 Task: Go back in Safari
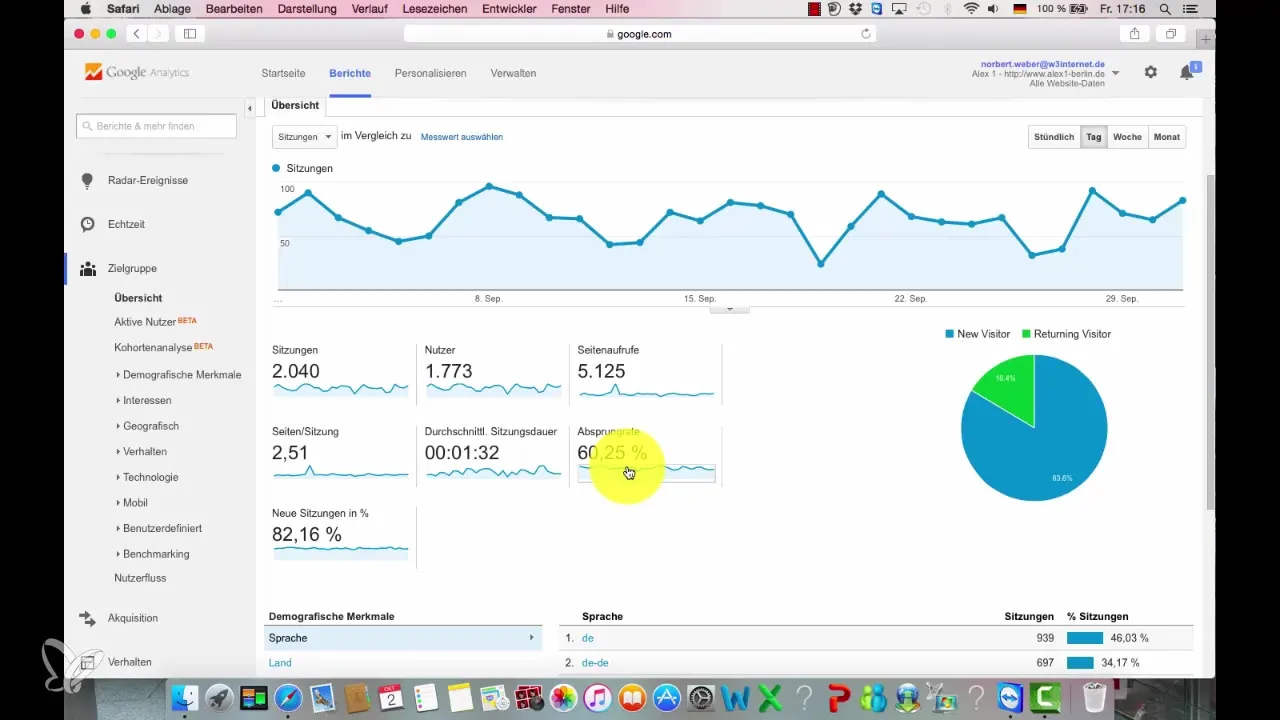click(137, 33)
